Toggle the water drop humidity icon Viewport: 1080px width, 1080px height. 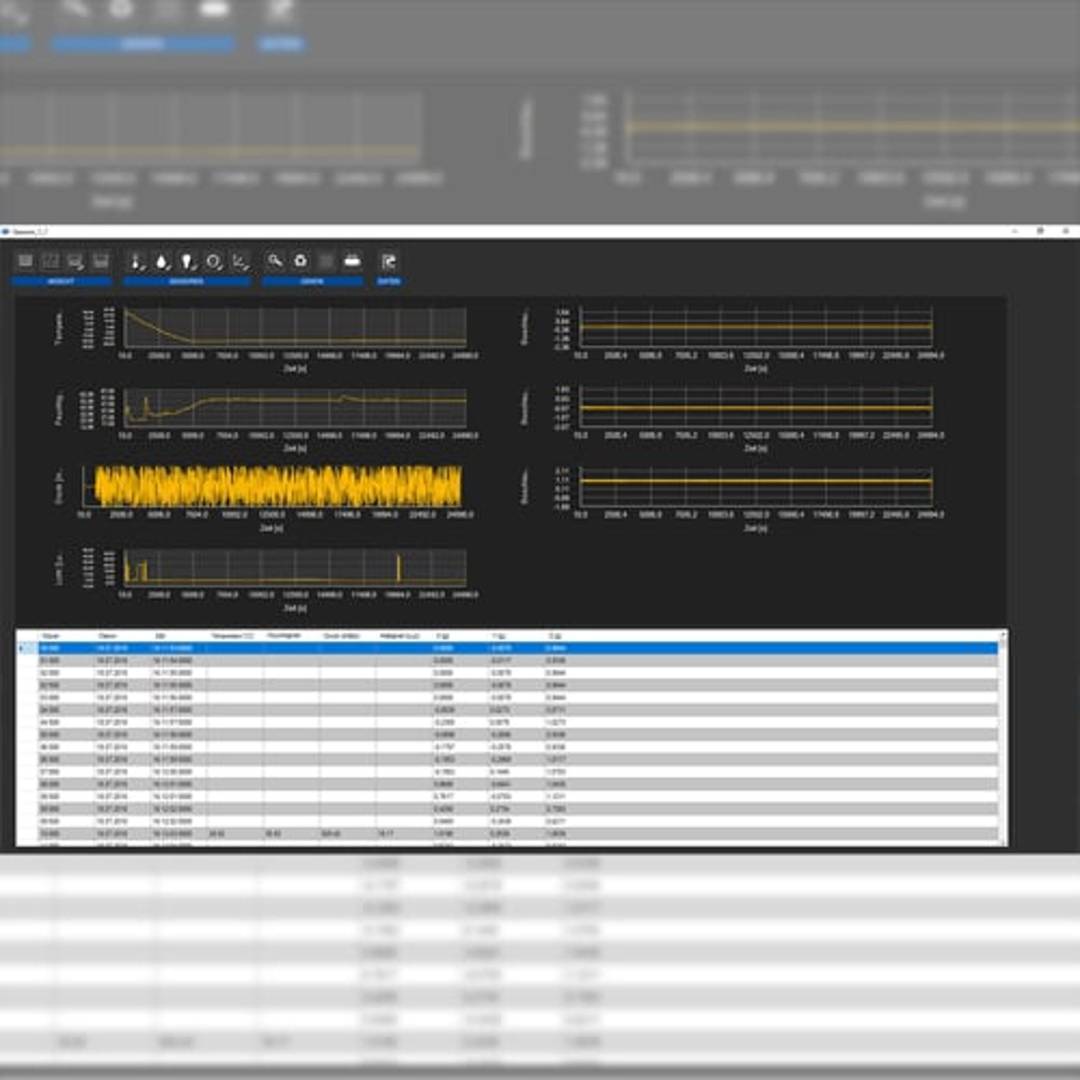pos(162,261)
